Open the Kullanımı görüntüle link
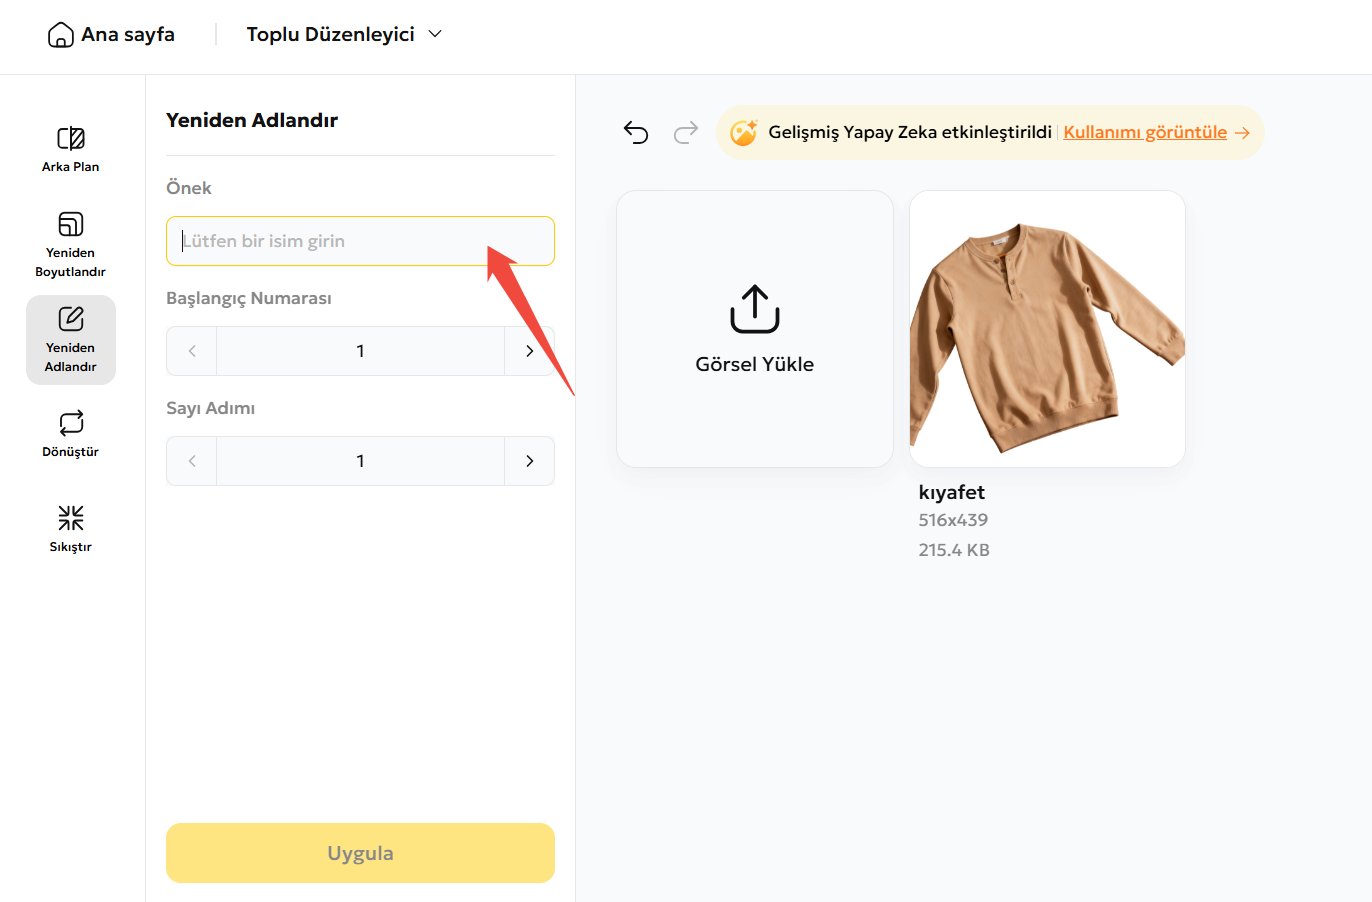This screenshot has width=1372, height=902. point(1145,132)
